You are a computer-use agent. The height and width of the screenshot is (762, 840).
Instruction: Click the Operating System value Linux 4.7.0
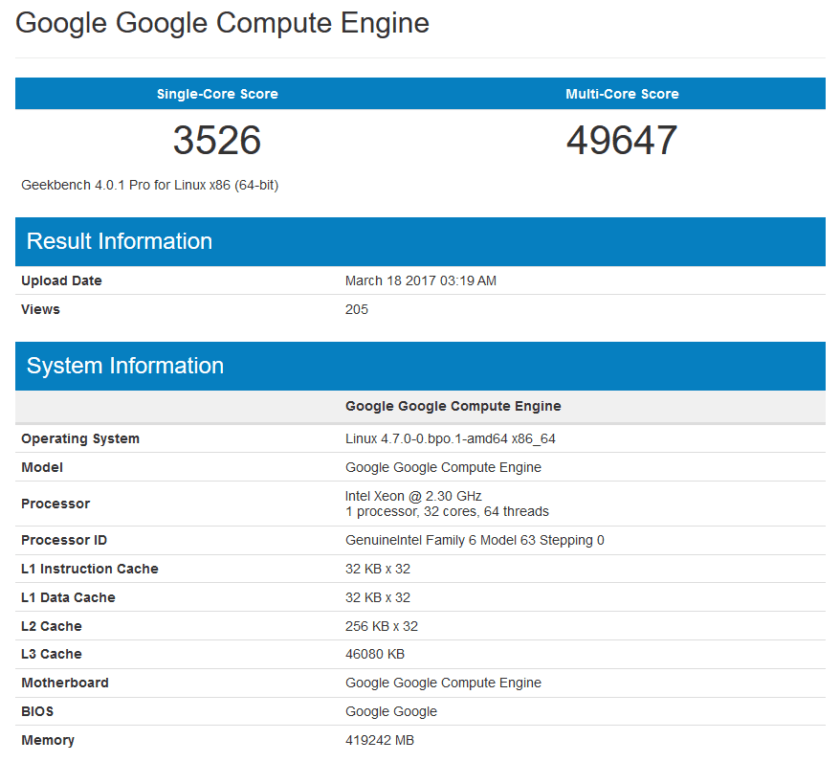(x=450, y=439)
